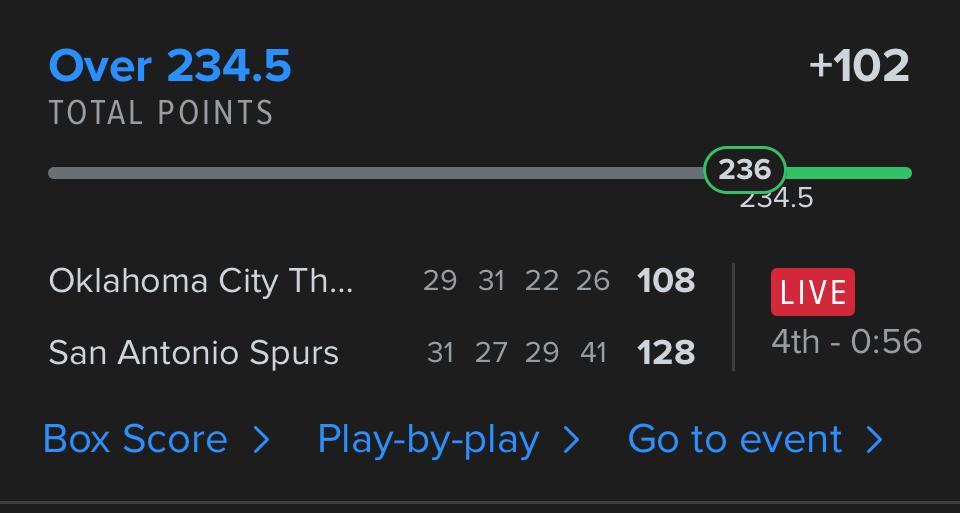Tap the +102 odds value

[x=859, y=67]
